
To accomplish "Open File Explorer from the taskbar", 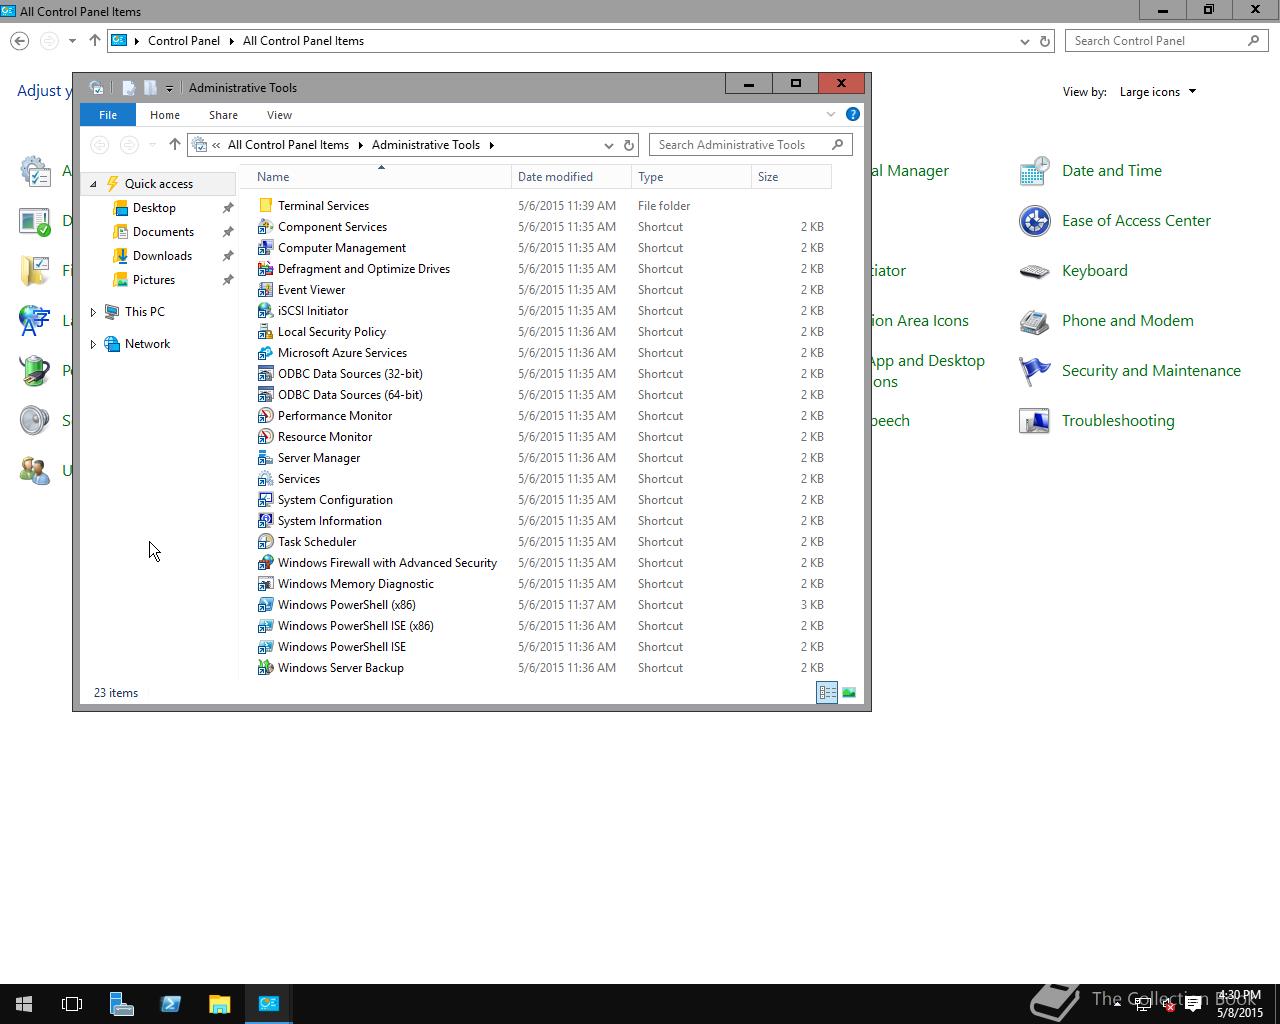I will point(219,1004).
